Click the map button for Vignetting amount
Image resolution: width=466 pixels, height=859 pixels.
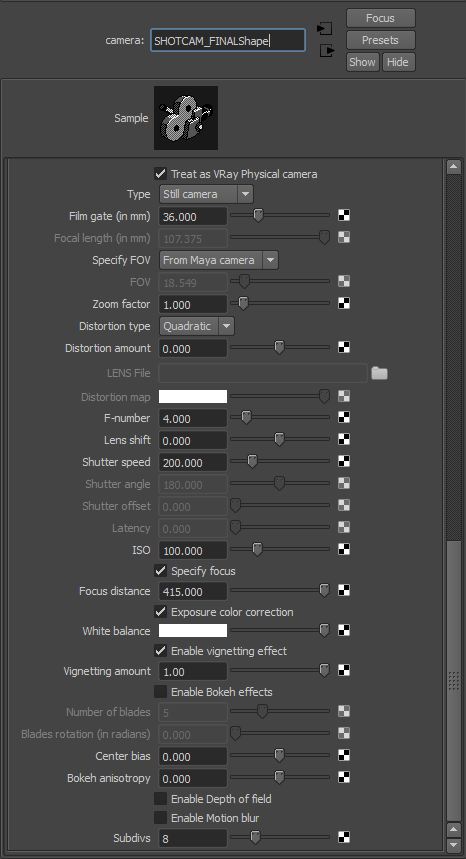(344, 671)
